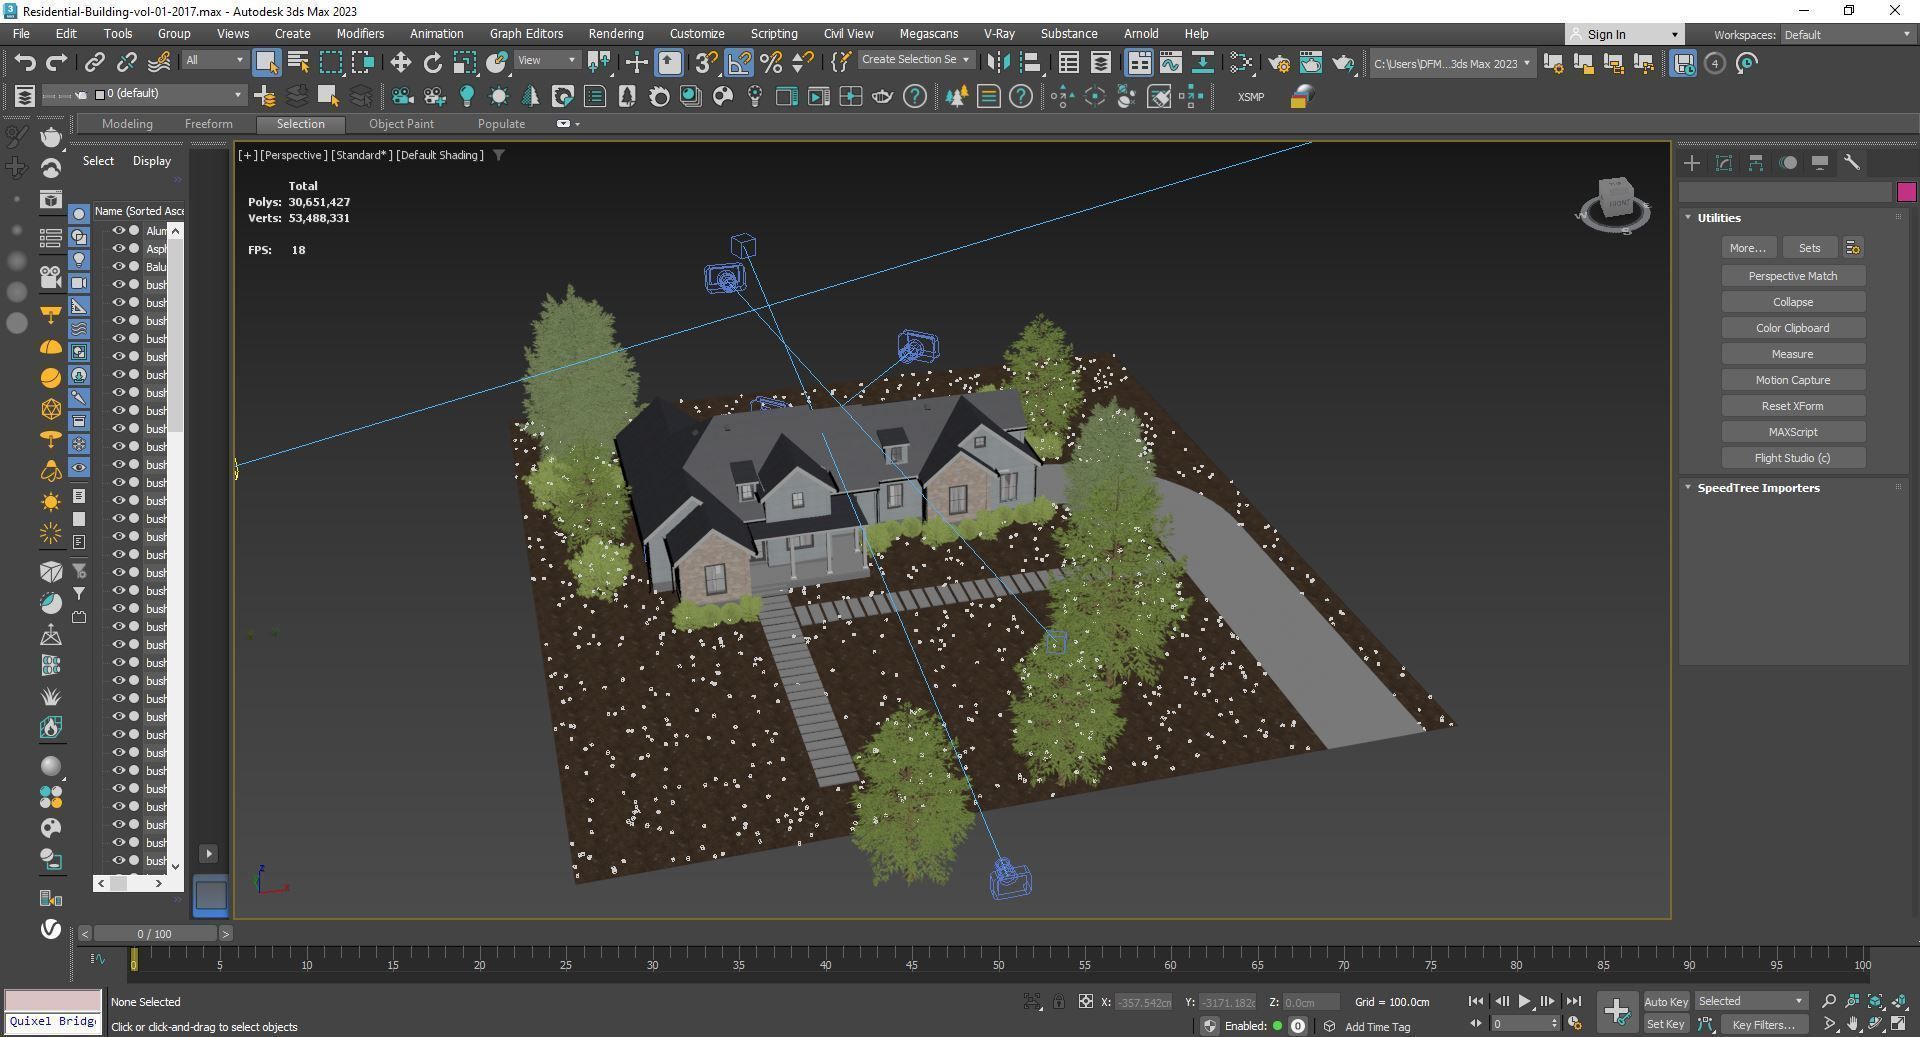Viewport: 1920px width, 1037px height.
Task: Click the Bind to Space Warp icon
Action: click(159, 63)
